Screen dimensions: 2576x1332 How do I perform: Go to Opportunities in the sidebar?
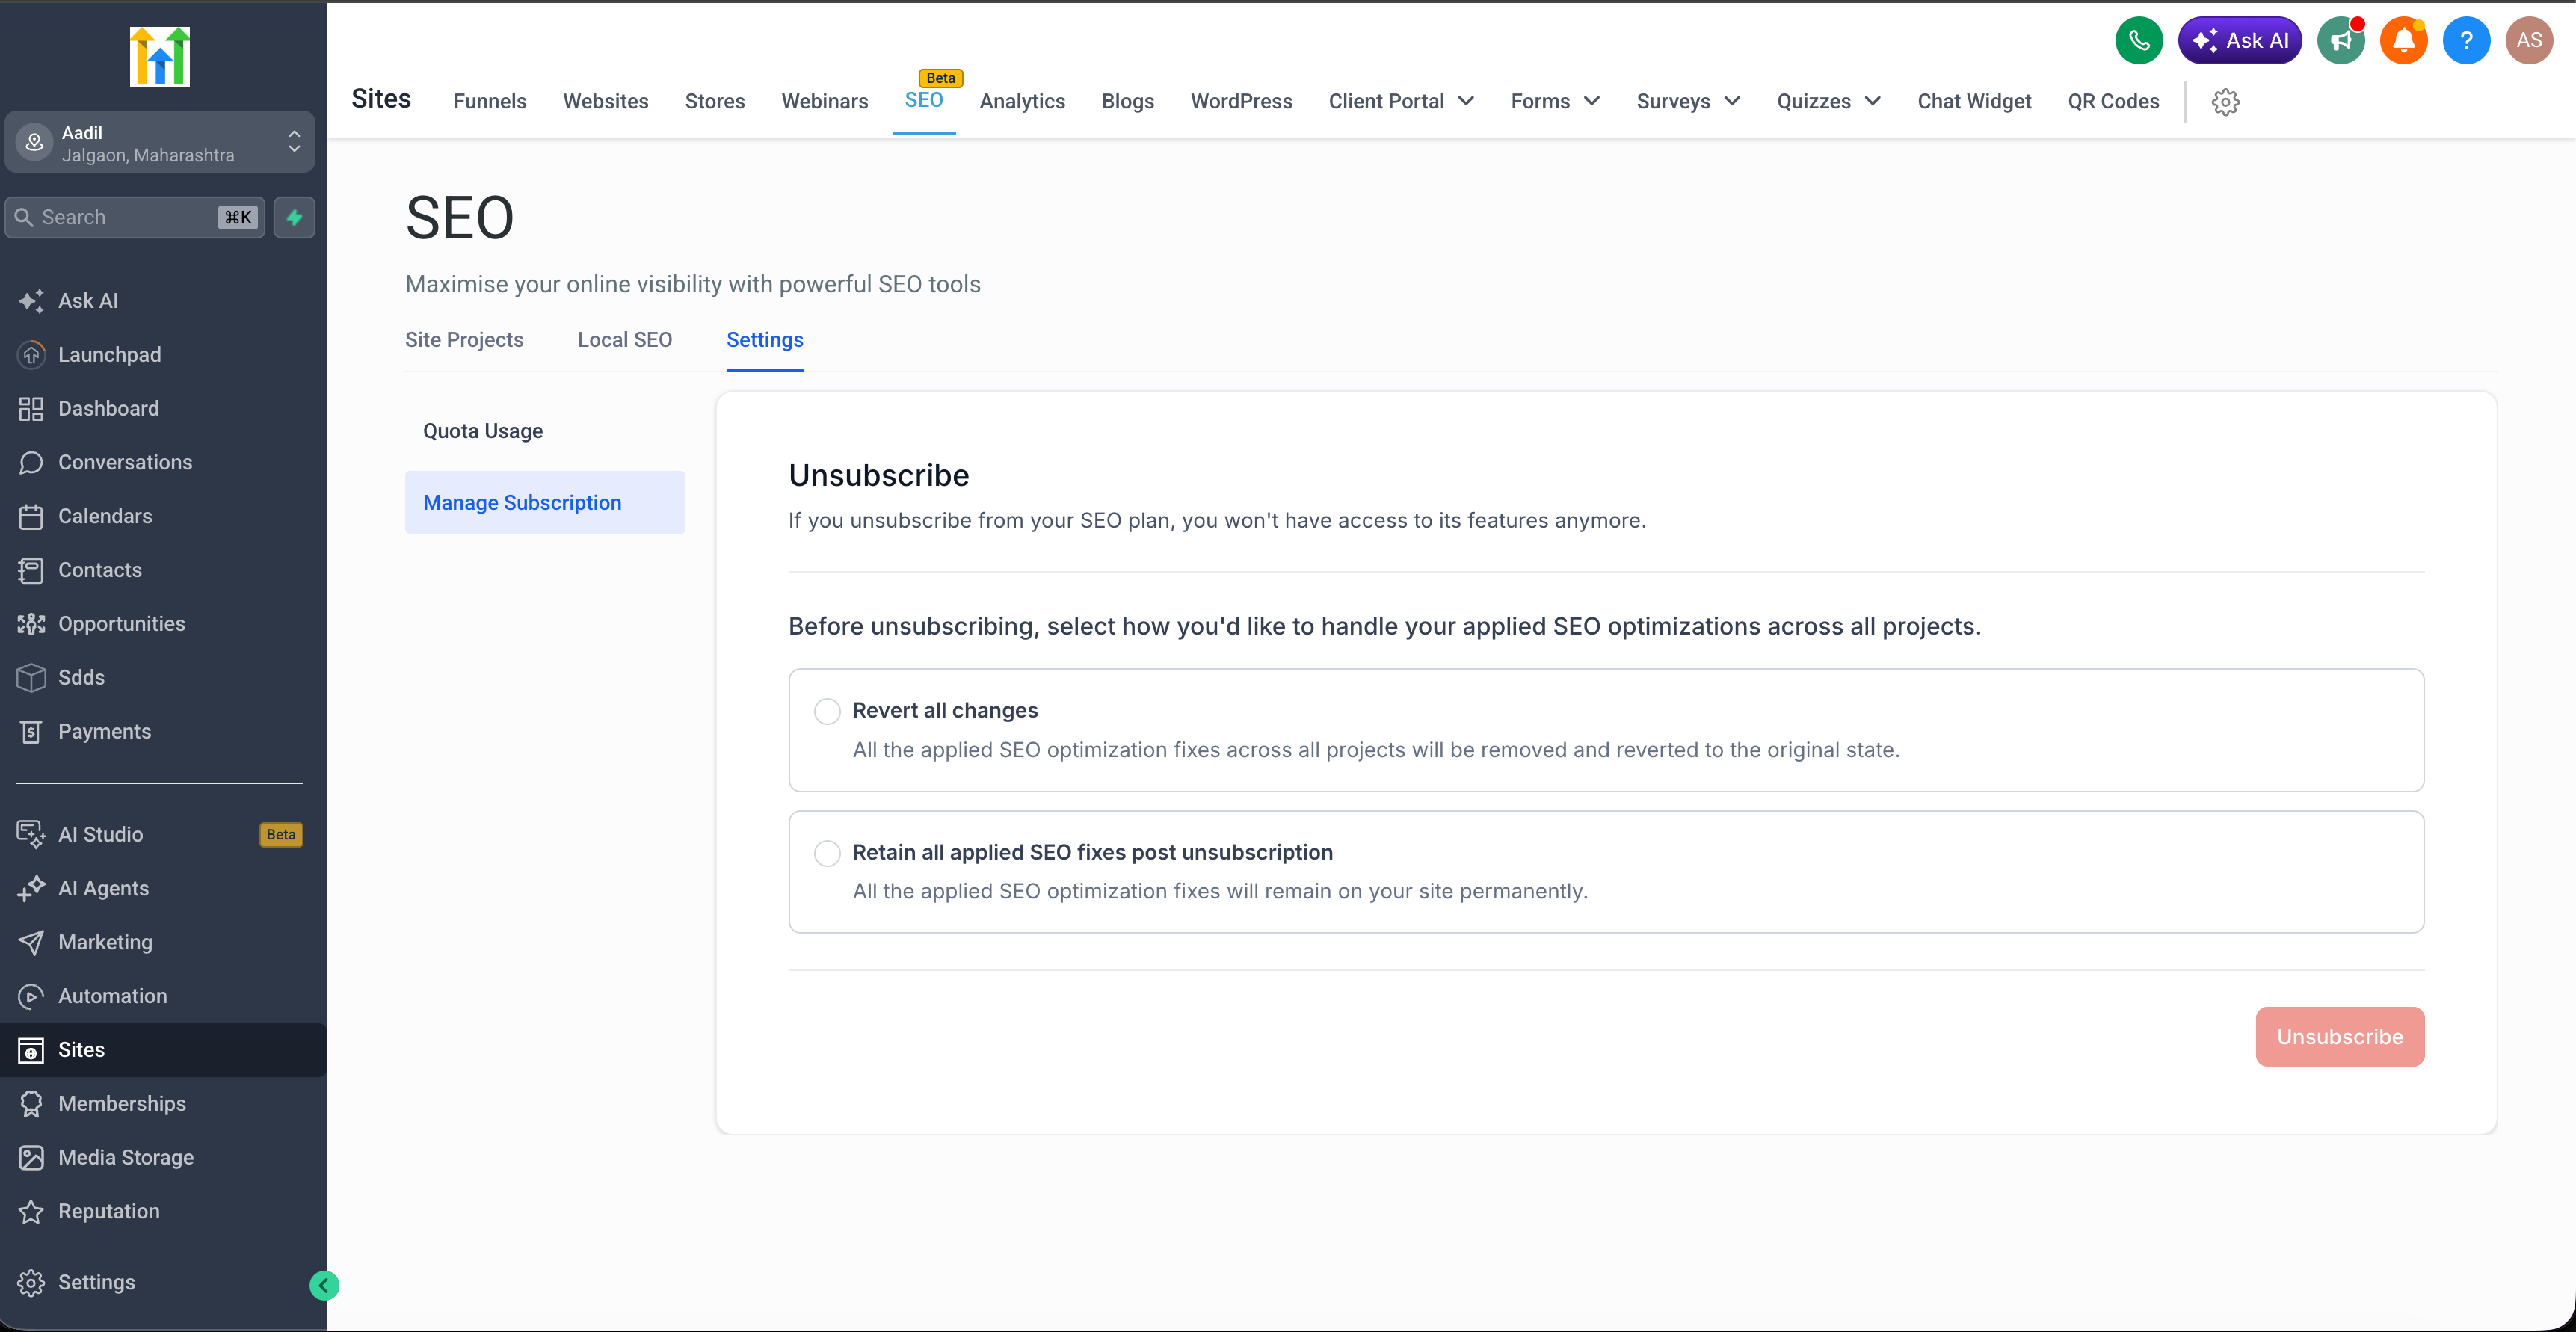click(x=163, y=624)
